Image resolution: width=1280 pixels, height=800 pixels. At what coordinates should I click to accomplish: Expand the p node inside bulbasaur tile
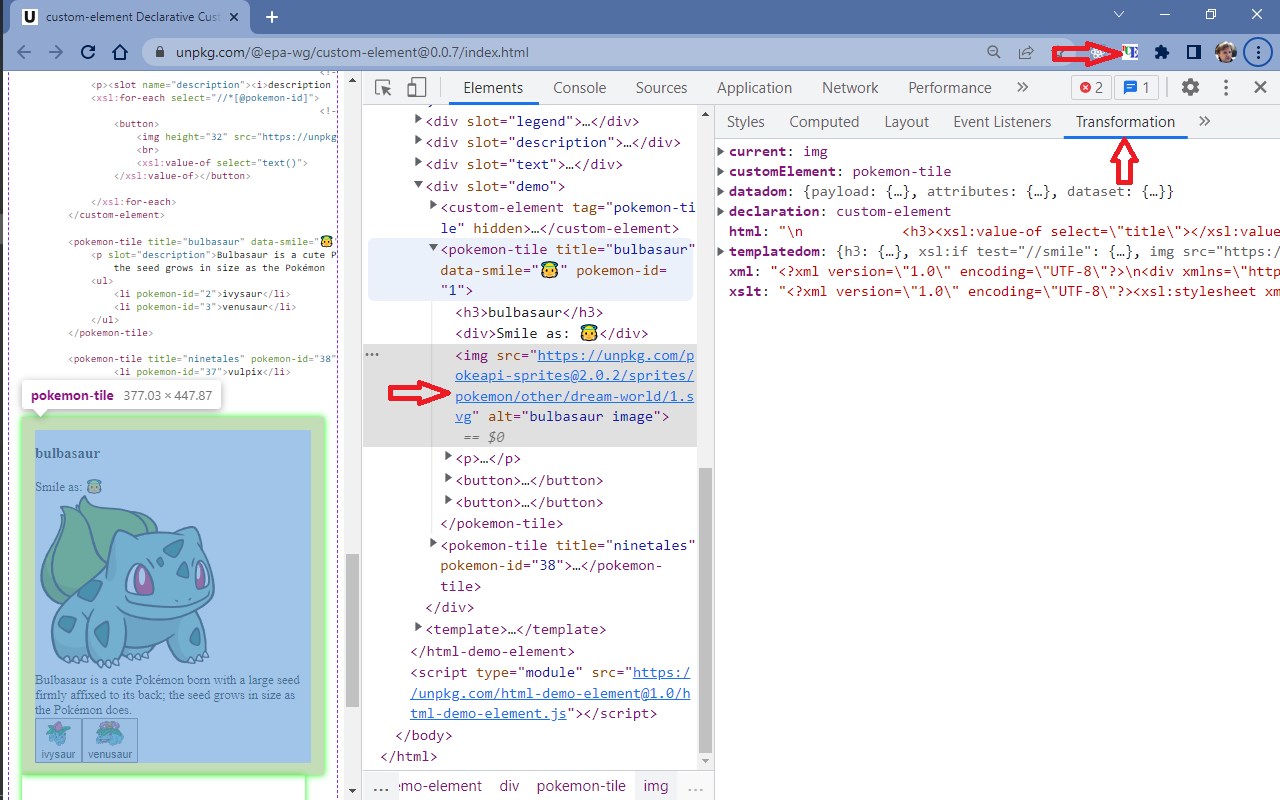coord(449,458)
